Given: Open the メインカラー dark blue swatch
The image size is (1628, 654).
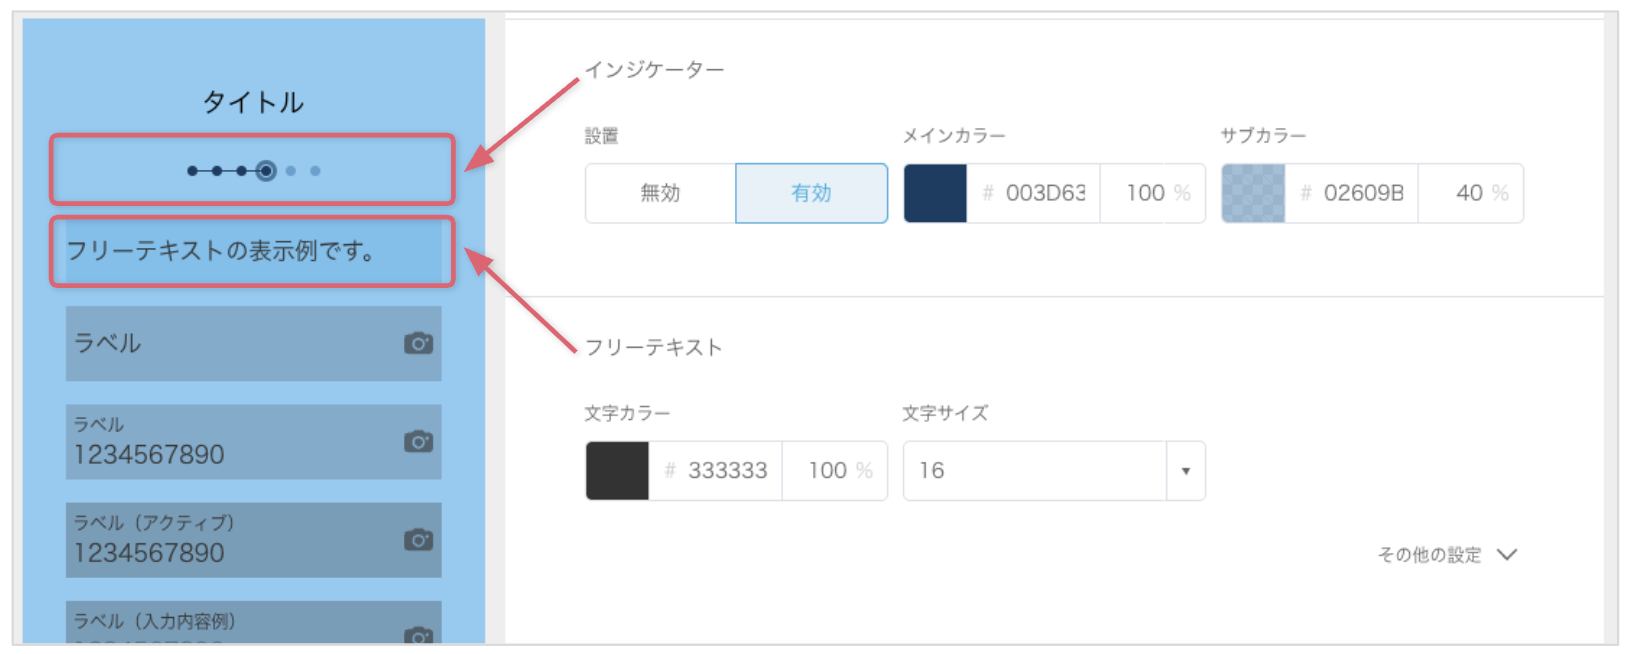Looking at the screenshot, I should pos(935,193).
